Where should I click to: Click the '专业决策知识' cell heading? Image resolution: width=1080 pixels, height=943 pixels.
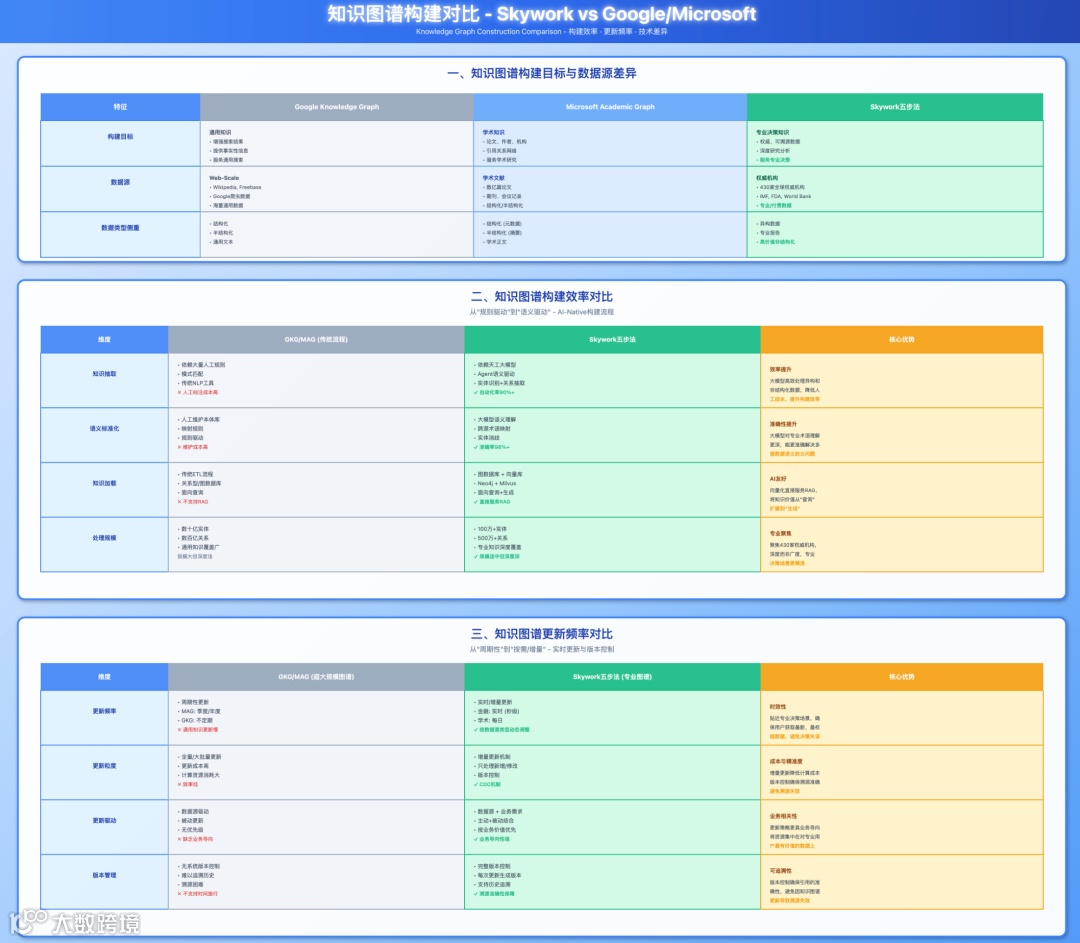point(772,132)
